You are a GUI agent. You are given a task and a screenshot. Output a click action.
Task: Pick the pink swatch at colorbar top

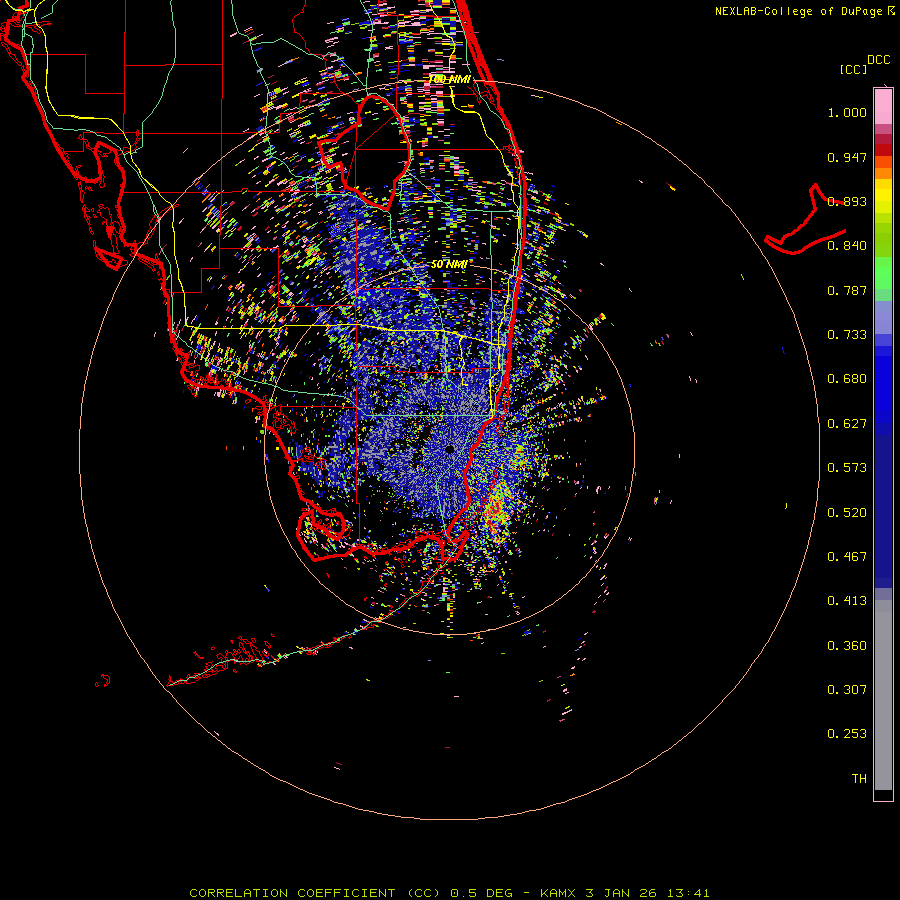coord(883,106)
